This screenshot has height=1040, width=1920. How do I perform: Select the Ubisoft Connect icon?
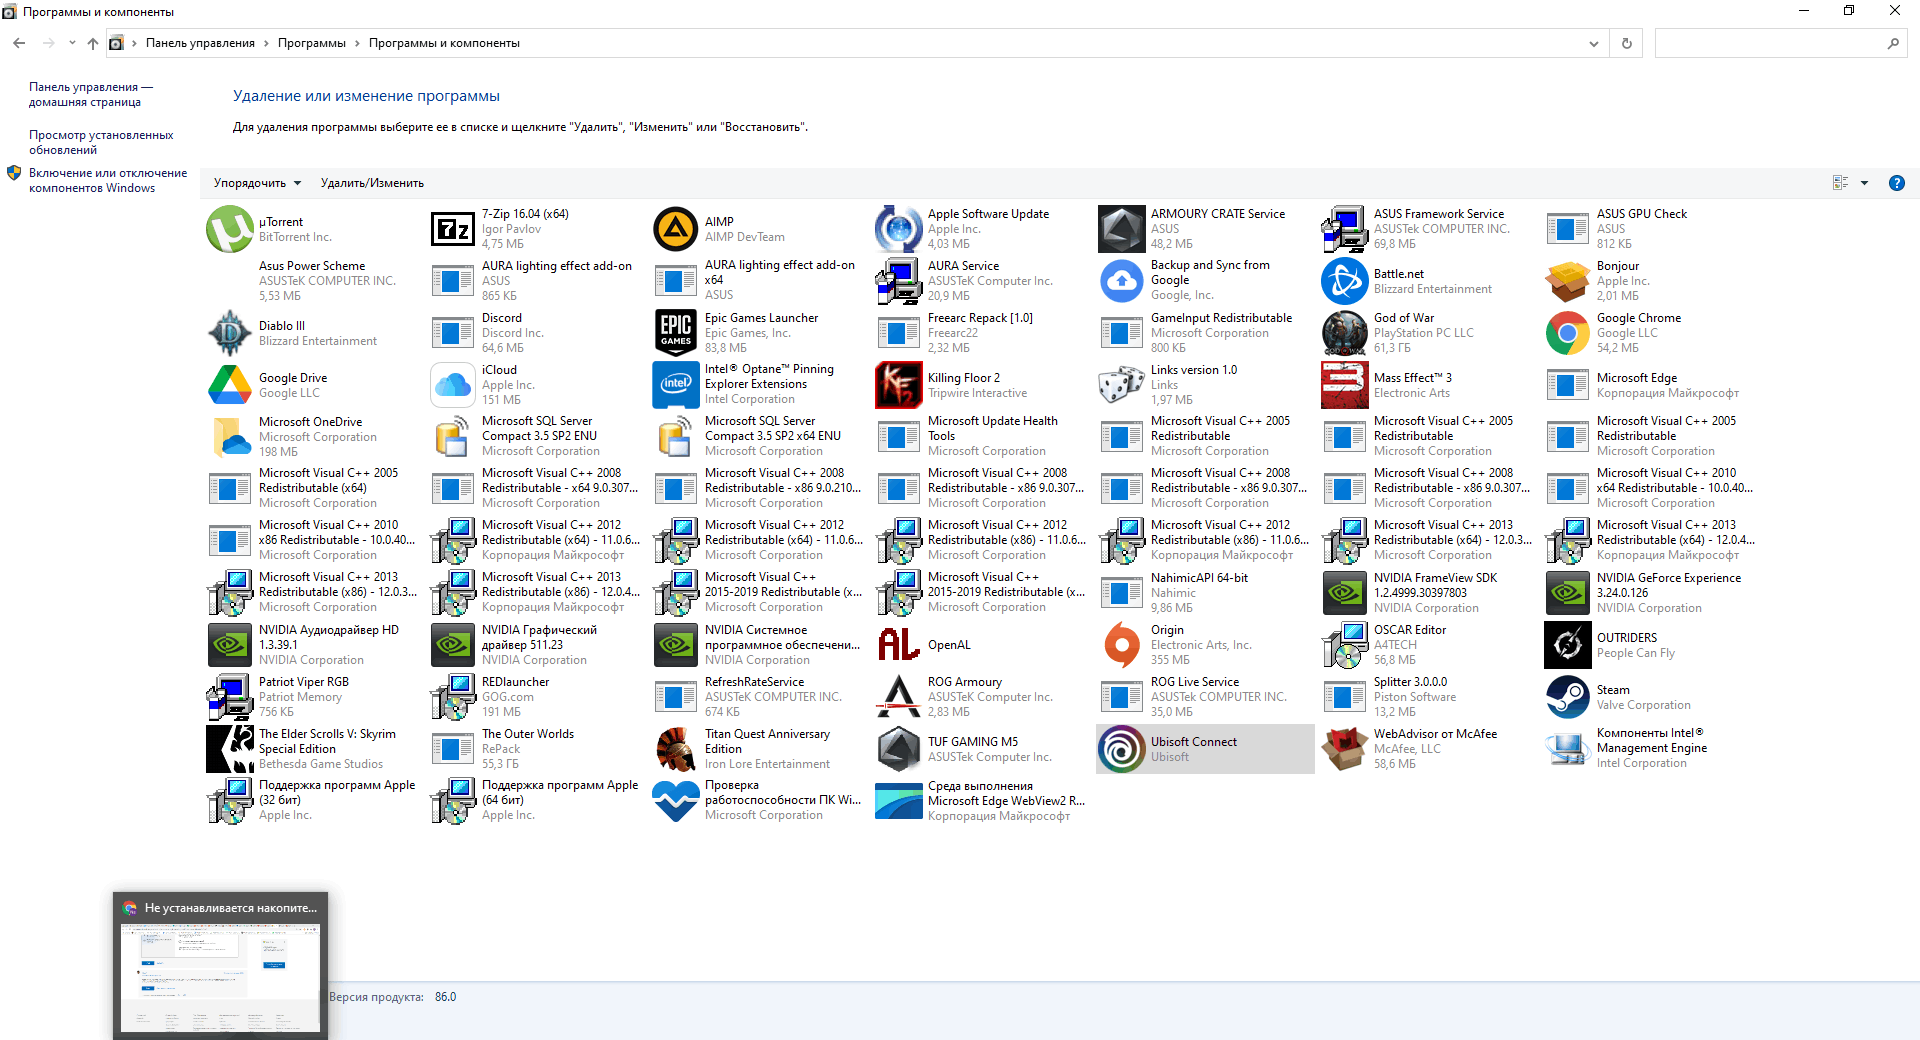(x=1122, y=749)
